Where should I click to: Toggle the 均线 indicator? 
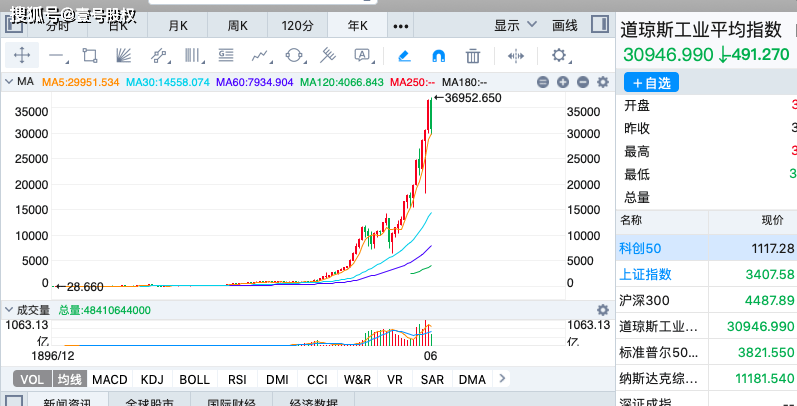(69, 379)
